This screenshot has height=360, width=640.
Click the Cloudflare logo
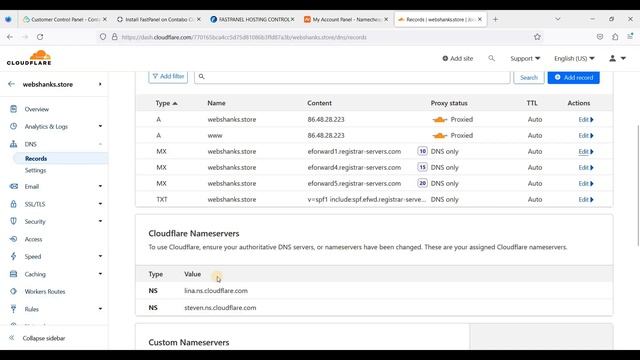click(x=29, y=58)
